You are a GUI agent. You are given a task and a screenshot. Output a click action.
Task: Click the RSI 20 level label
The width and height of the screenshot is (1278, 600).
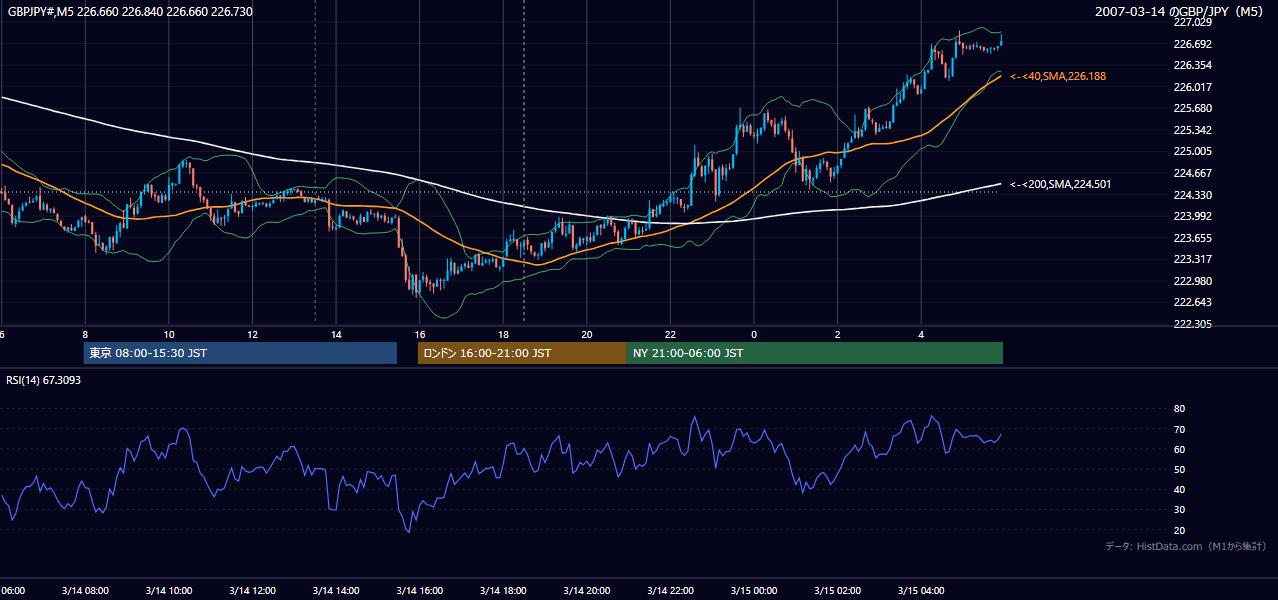point(1179,530)
